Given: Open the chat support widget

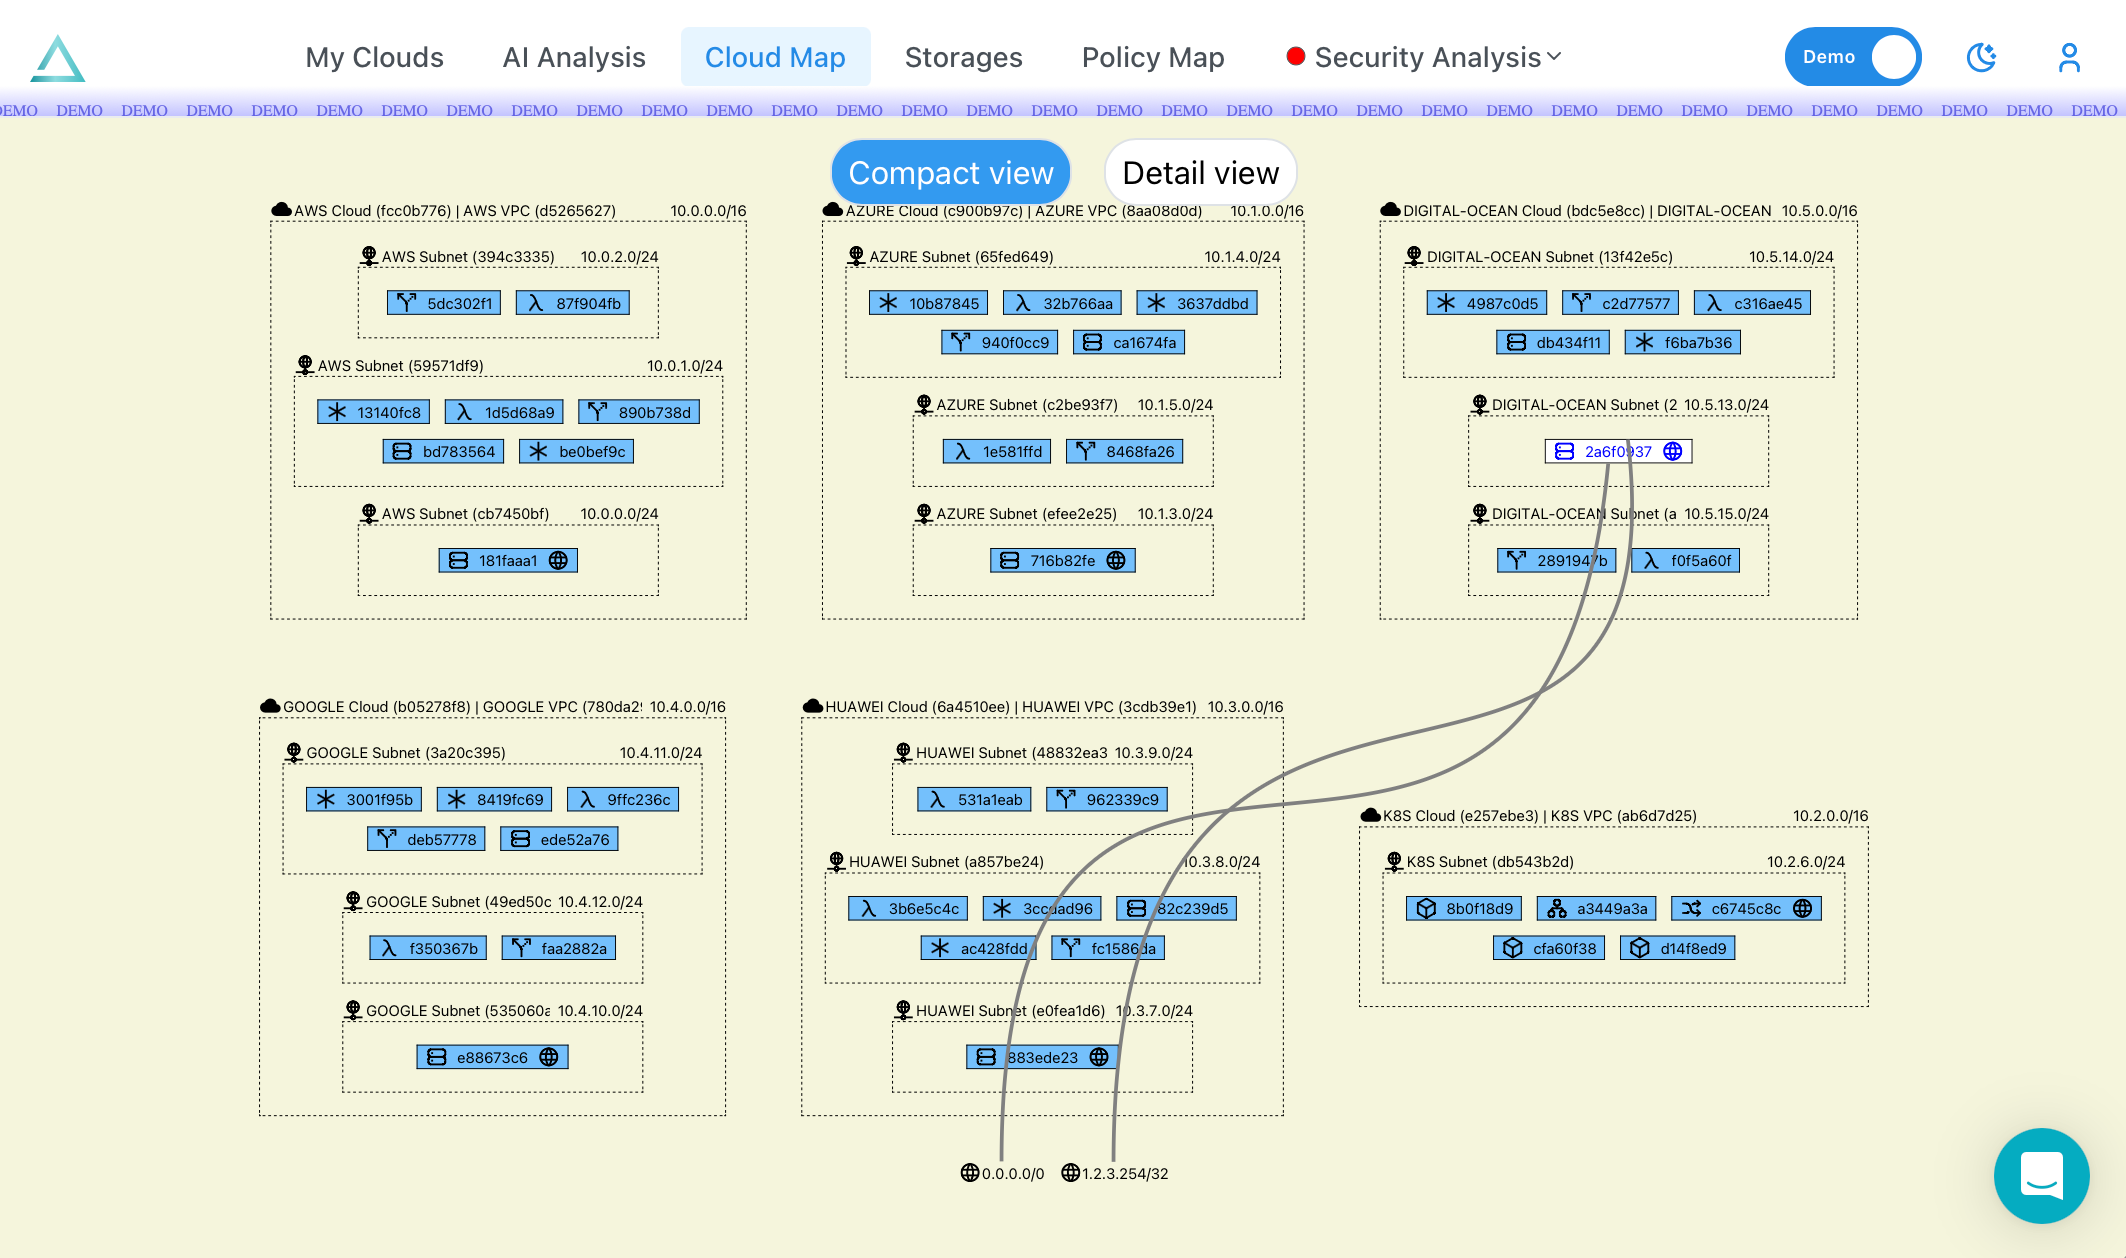Looking at the screenshot, I should pyautogui.click(x=2041, y=1175).
